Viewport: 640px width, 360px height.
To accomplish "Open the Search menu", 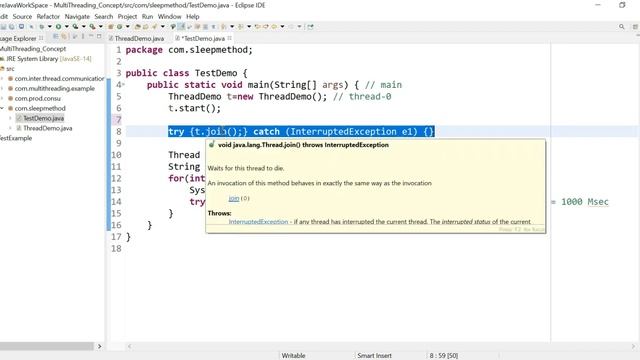I will [x=104, y=17].
